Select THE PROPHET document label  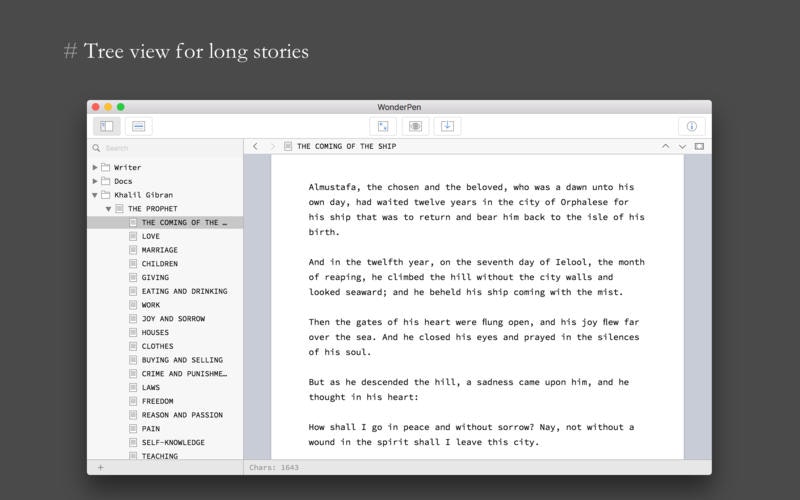point(153,209)
